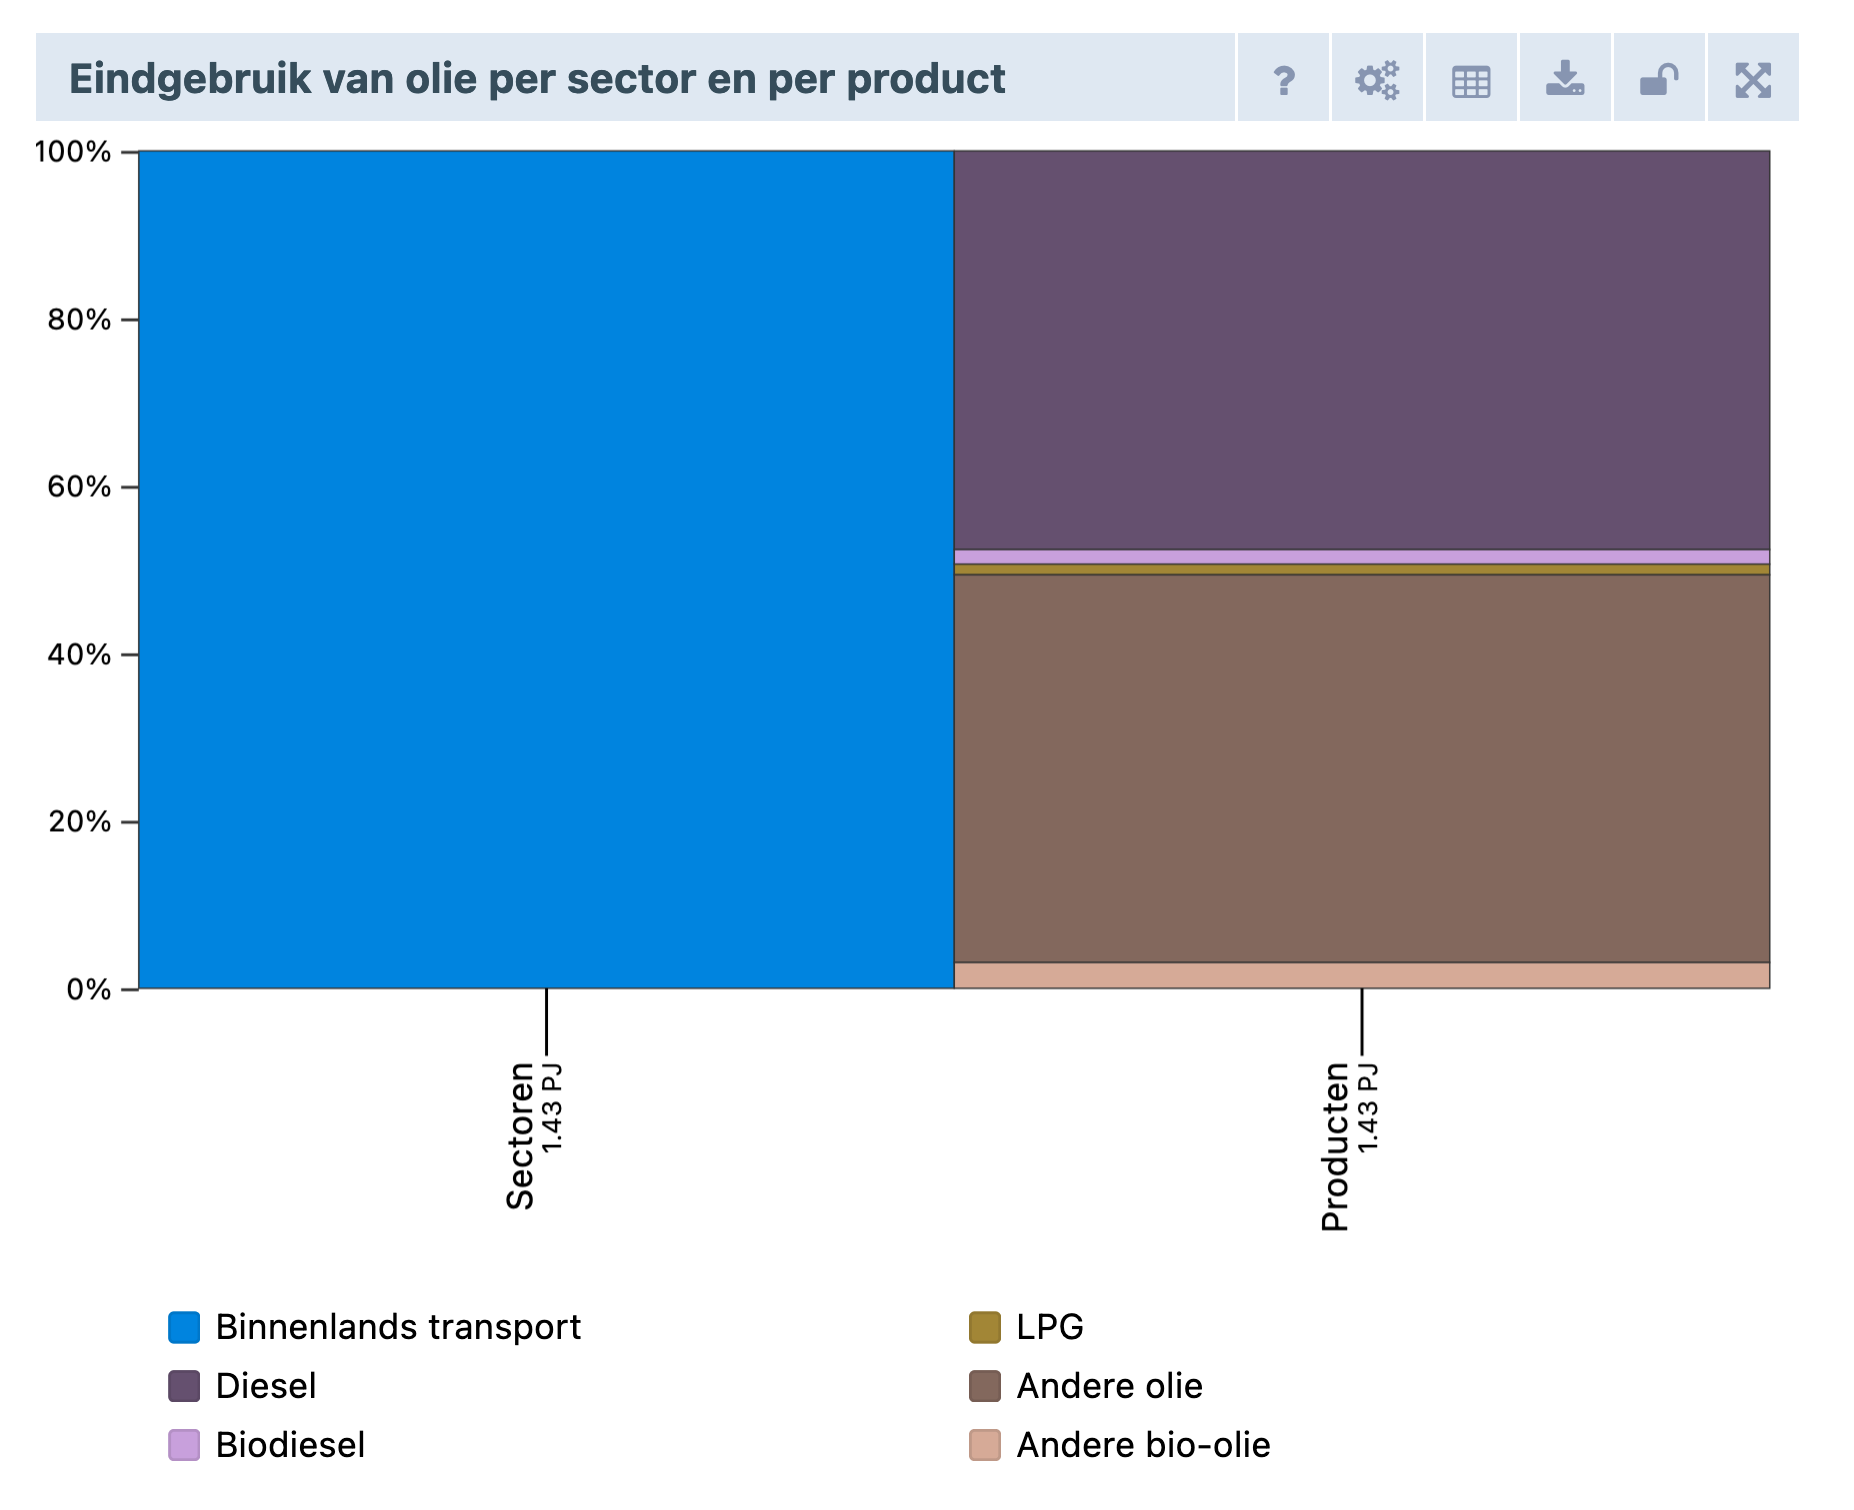Select the purple Diesel bar segment
Viewport: 1854px width, 1510px height.
(1362, 350)
